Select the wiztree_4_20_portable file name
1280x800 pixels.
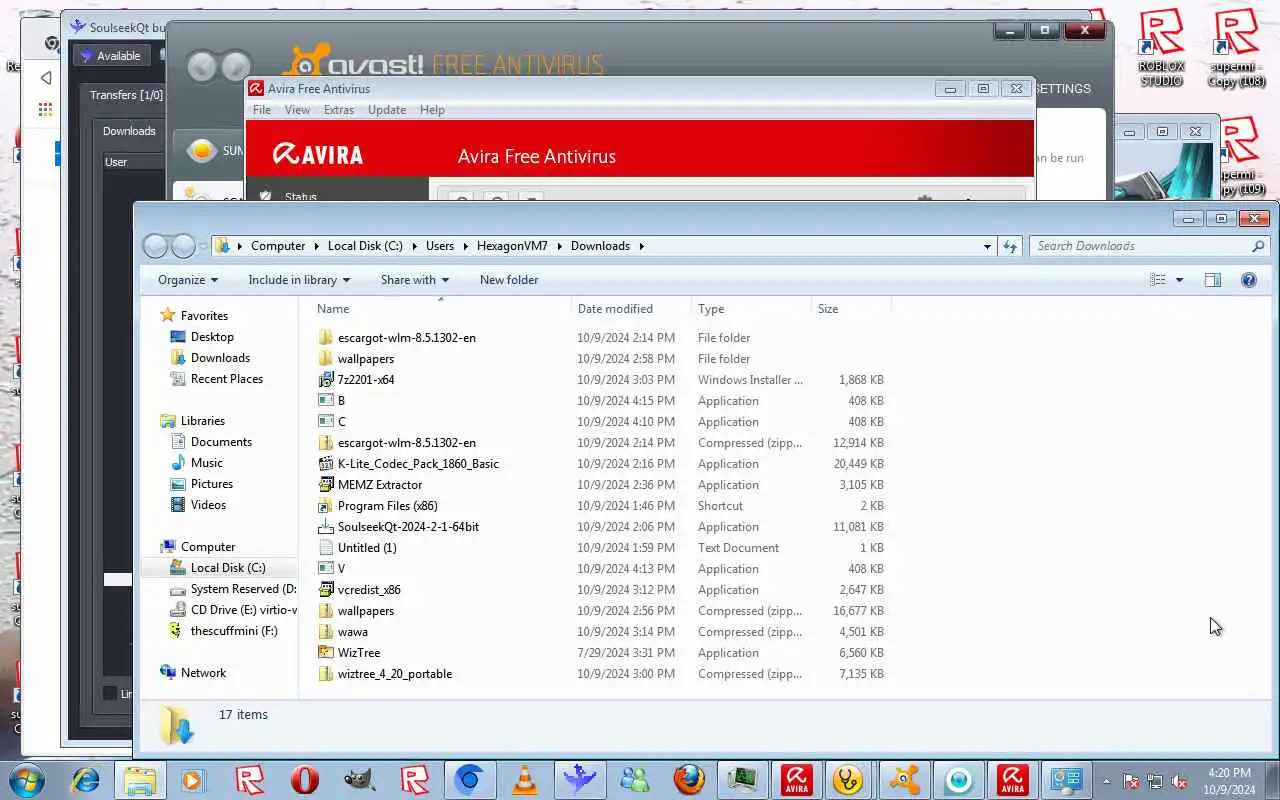coord(395,674)
